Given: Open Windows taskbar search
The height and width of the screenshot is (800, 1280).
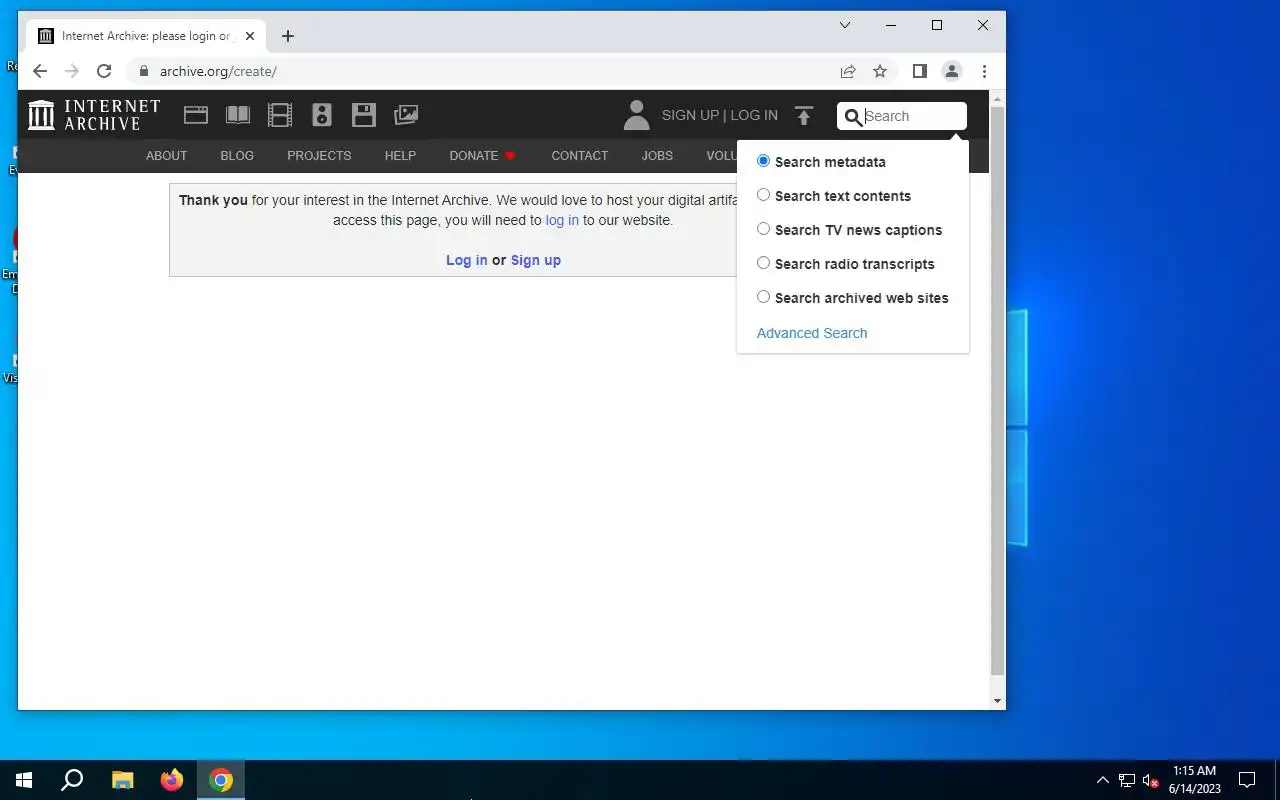Looking at the screenshot, I should (72, 780).
